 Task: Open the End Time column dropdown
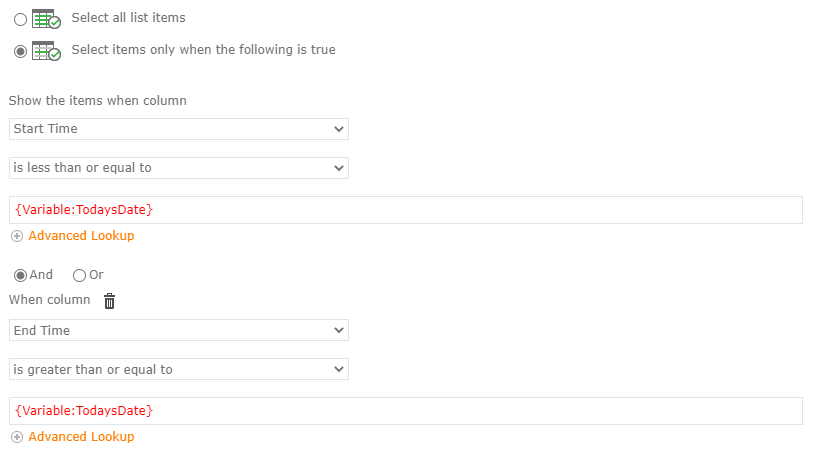point(179,330)
